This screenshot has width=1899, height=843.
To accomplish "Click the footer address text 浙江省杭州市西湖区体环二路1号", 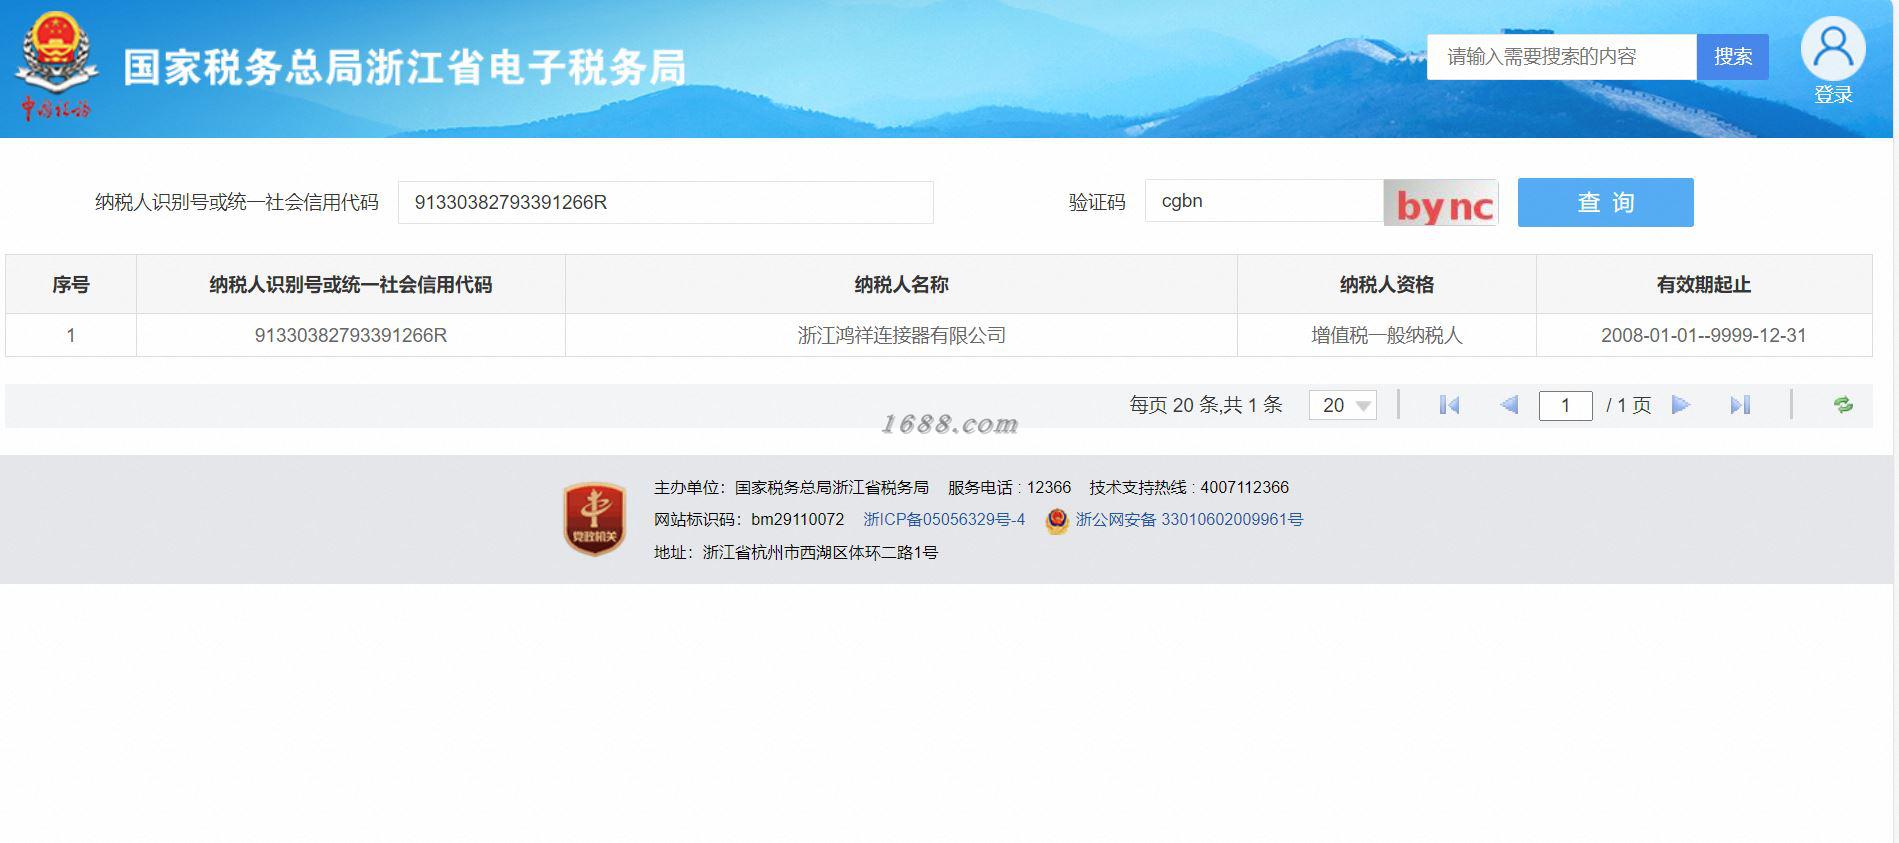I will click(x=820, y=552).
